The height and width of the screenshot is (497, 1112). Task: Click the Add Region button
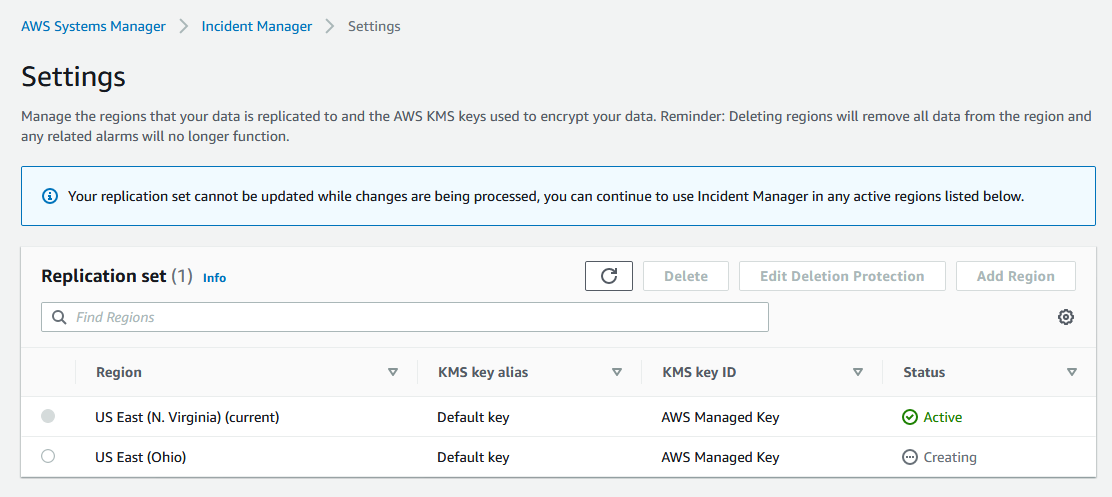[1016, 276]
